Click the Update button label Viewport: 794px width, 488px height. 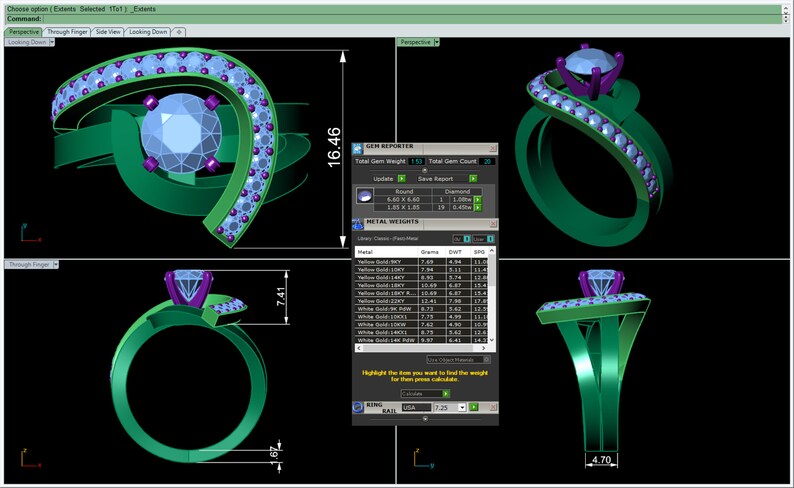point(383,179)
